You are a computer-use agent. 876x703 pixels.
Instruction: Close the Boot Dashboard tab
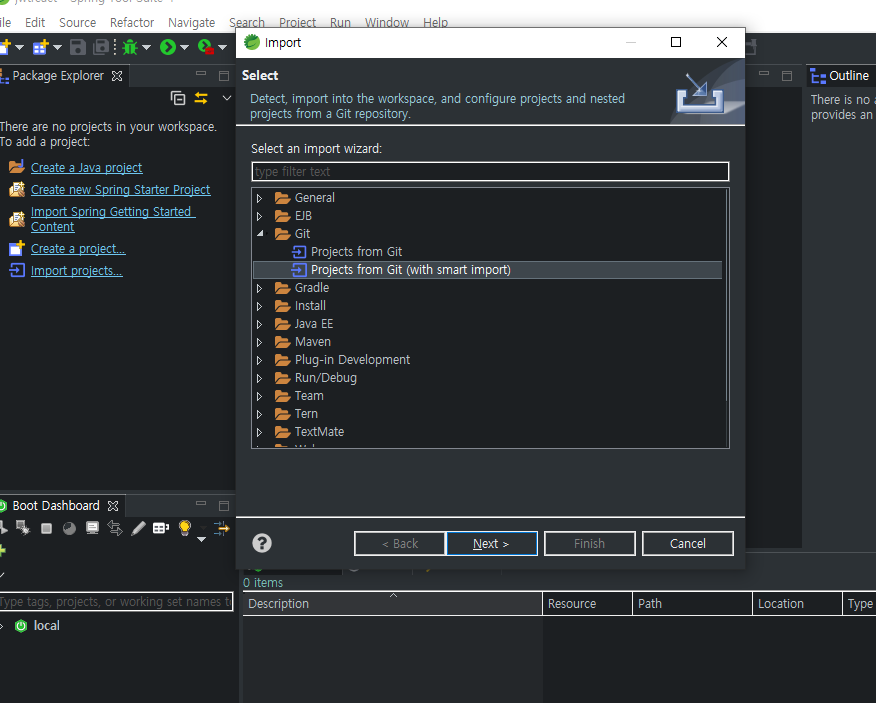(113, 506)
